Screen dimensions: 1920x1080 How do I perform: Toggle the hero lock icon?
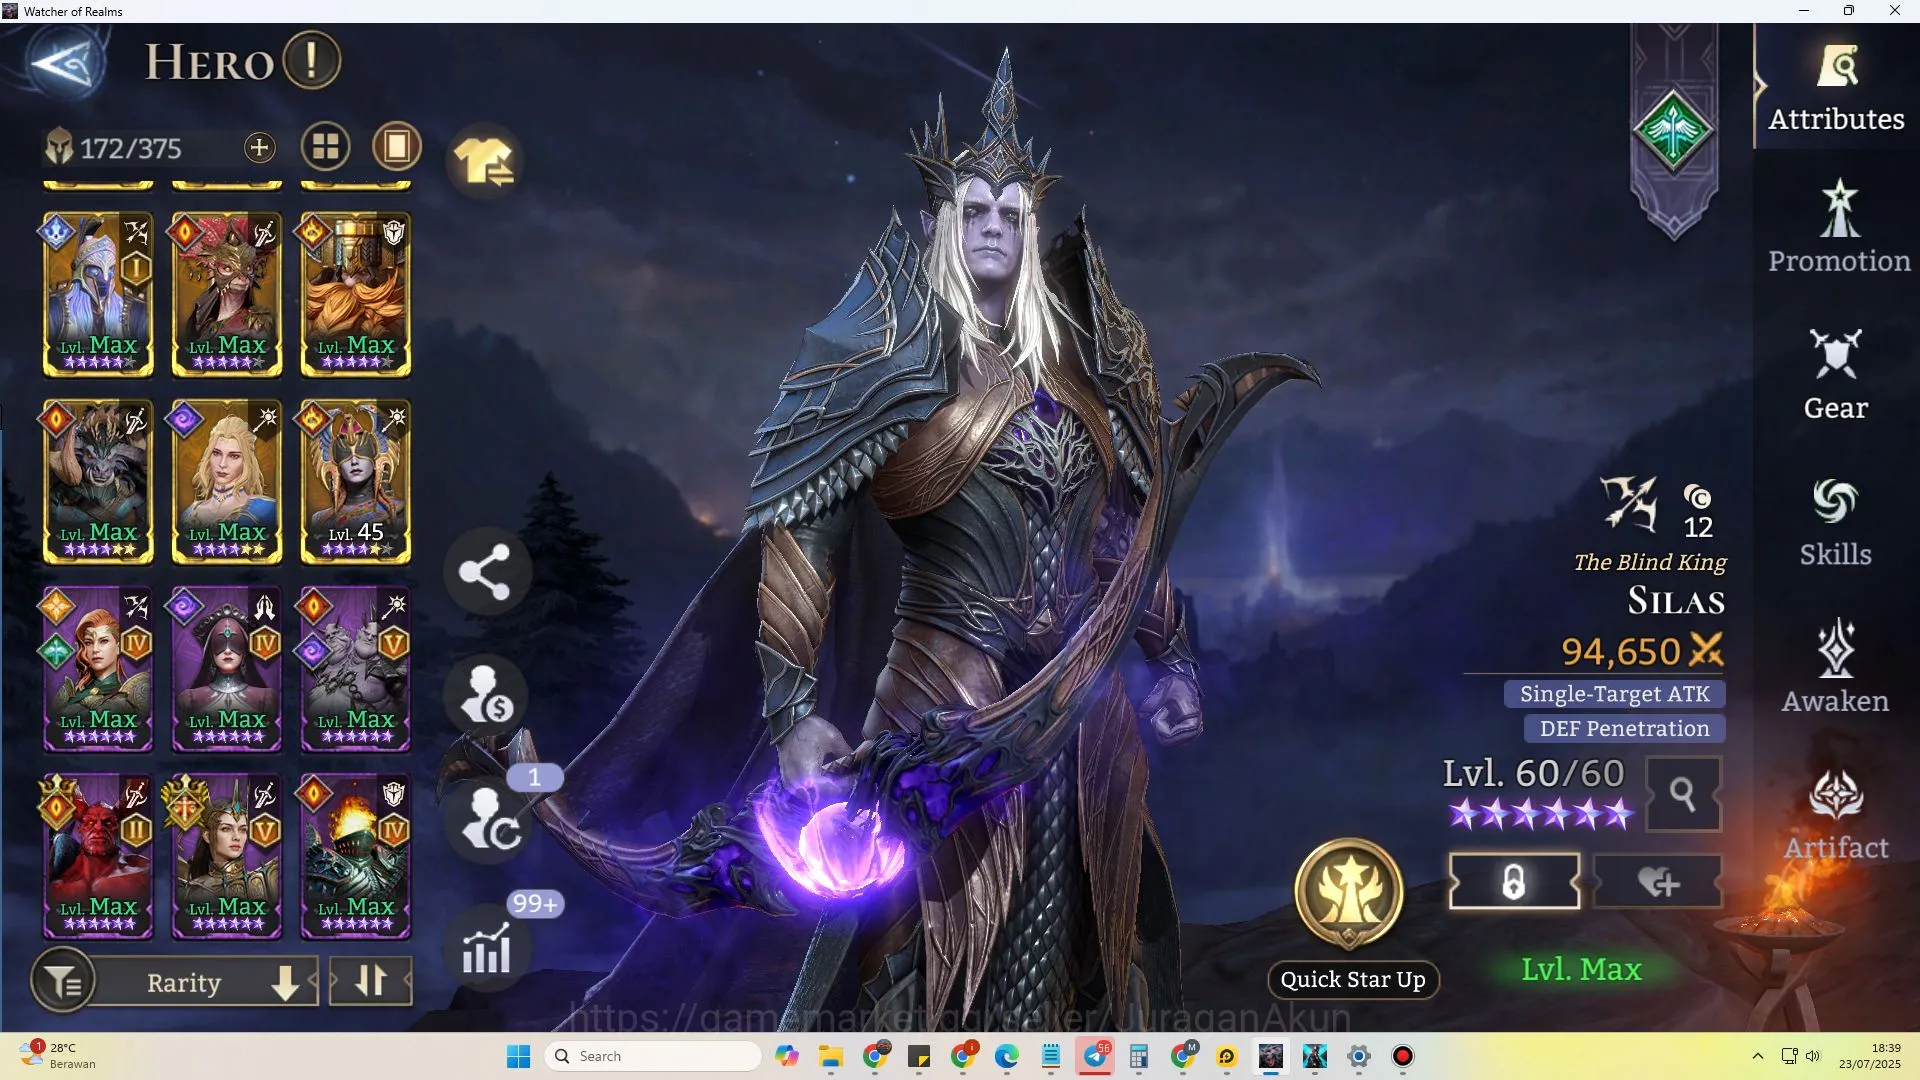click(x=1514, y=882)
